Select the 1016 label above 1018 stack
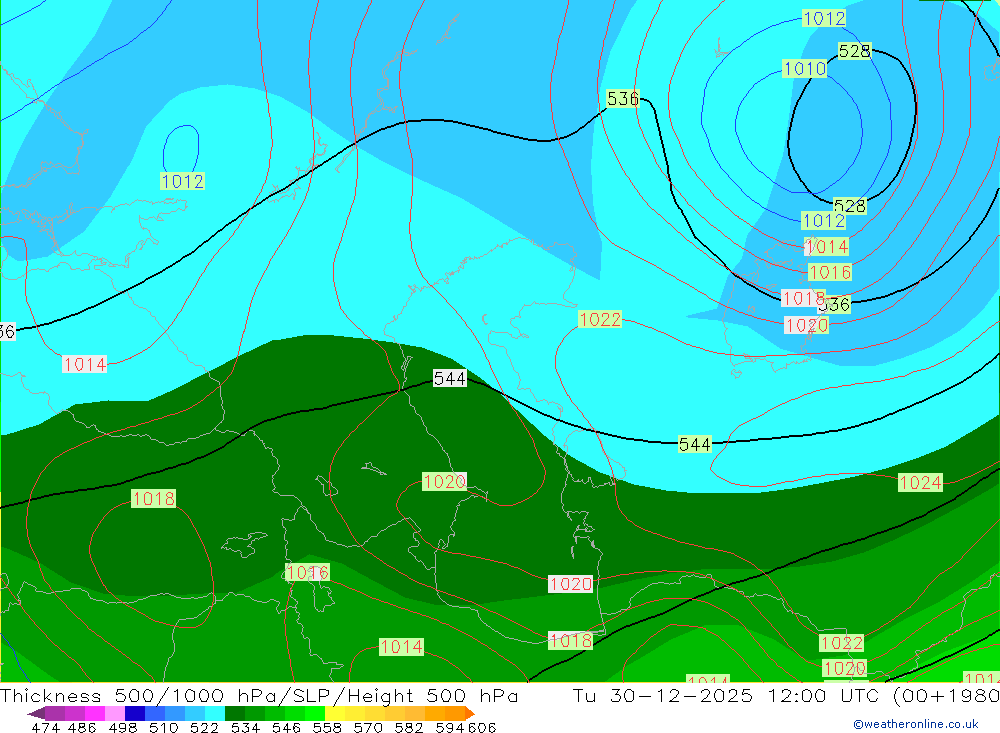Viewport: 1000px width, 733px height. [x=830, y=272]
